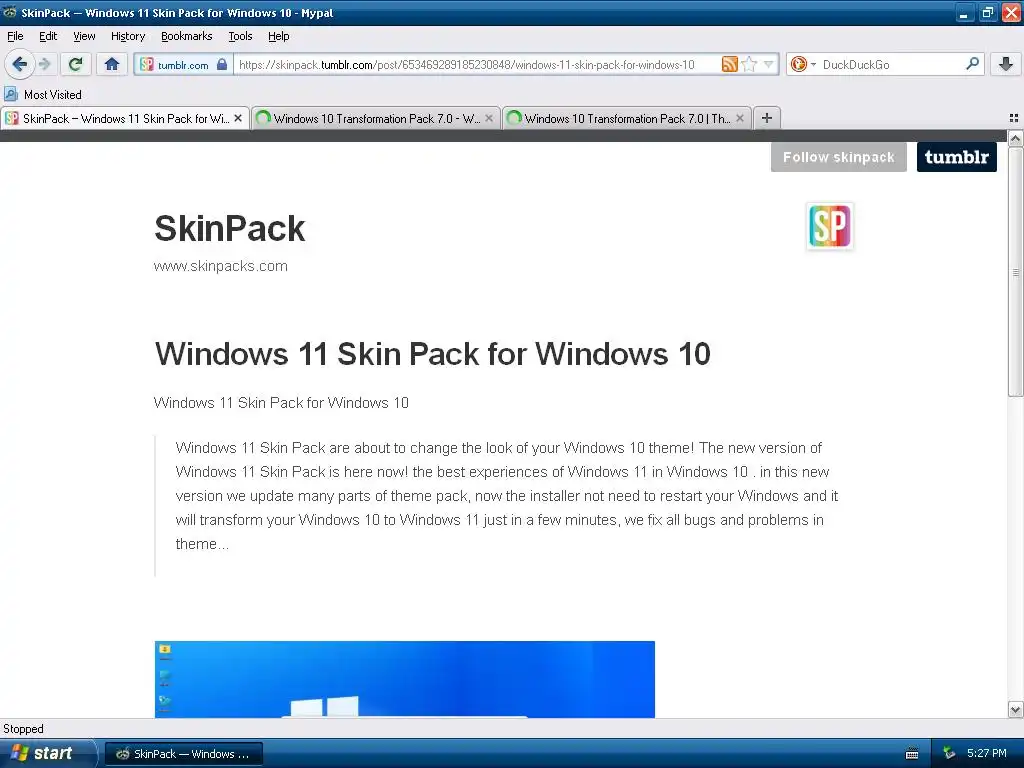
Task: Click the padlock security icon
Action: tap(222, 65)
